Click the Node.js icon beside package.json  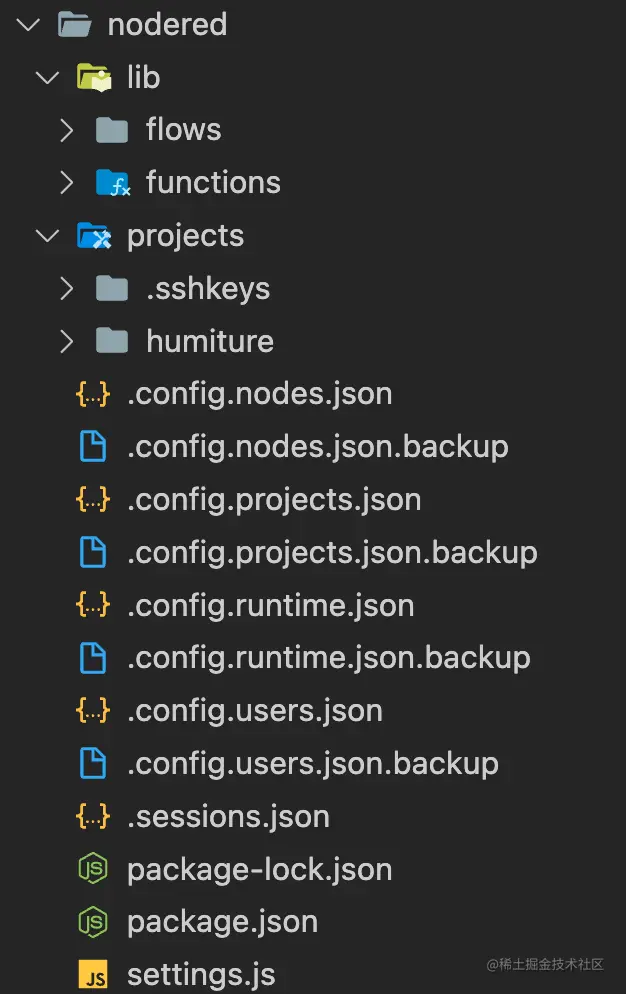coord(93,922)
